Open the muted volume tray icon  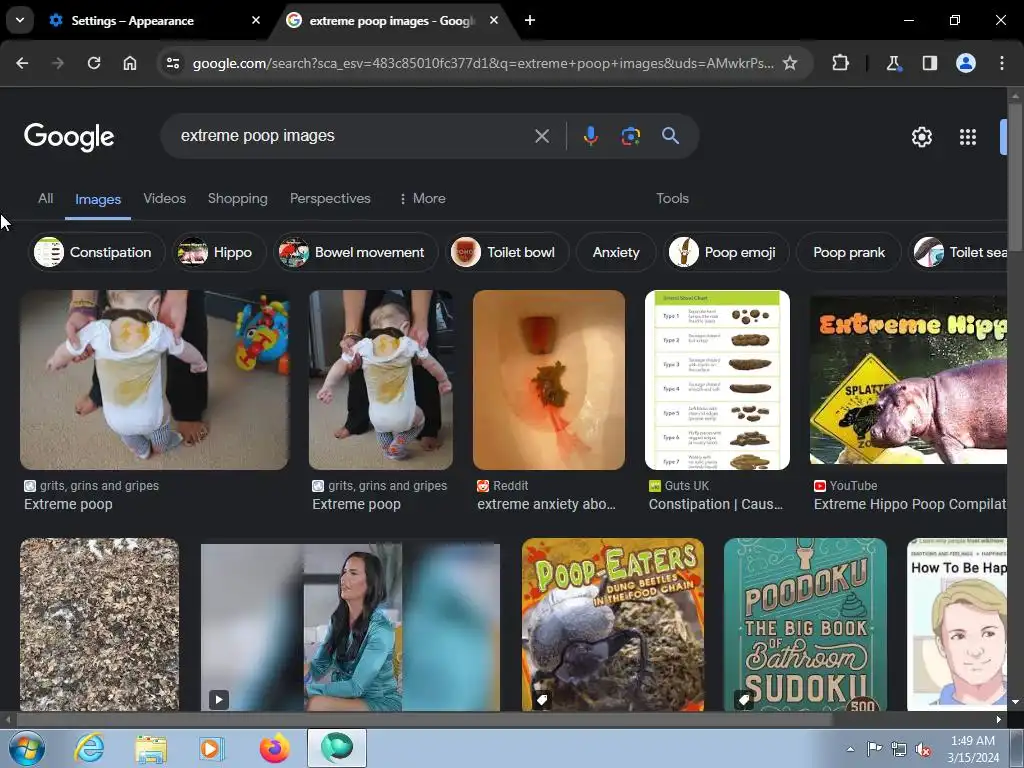coord(923,750)
